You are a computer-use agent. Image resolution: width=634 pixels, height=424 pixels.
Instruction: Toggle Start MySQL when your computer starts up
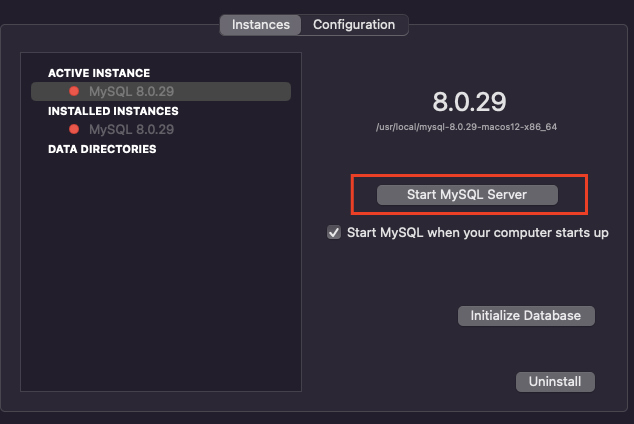point(334,233)
